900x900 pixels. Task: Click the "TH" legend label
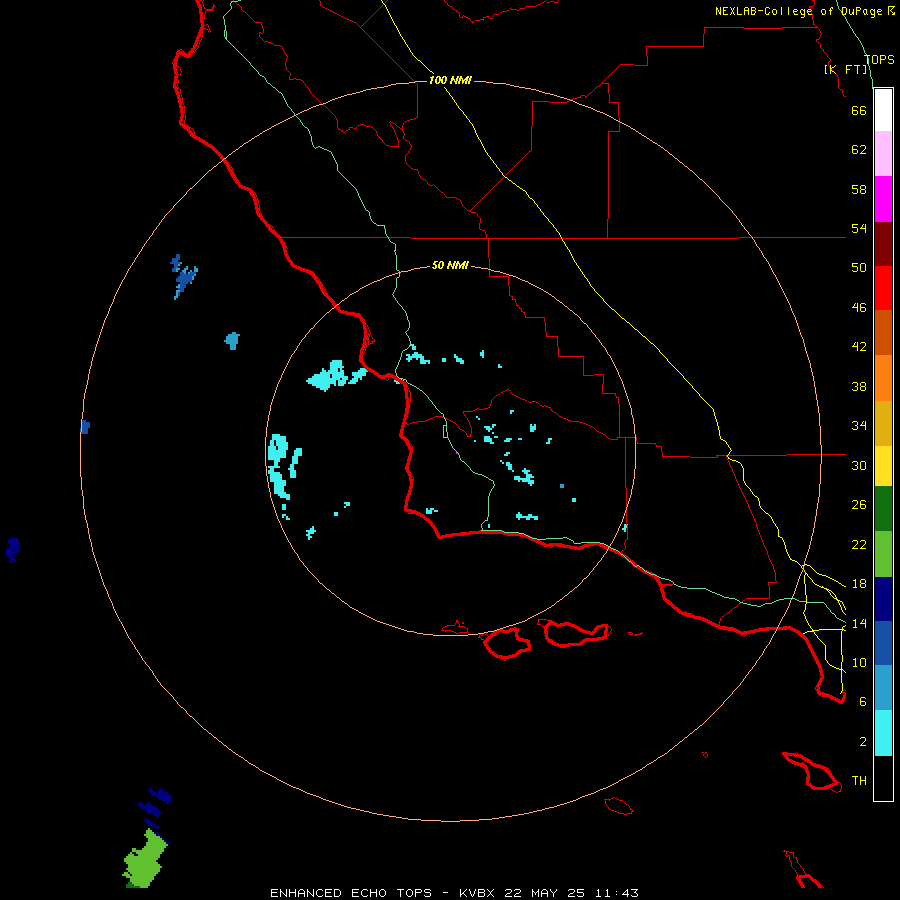(x=859, y=781)
